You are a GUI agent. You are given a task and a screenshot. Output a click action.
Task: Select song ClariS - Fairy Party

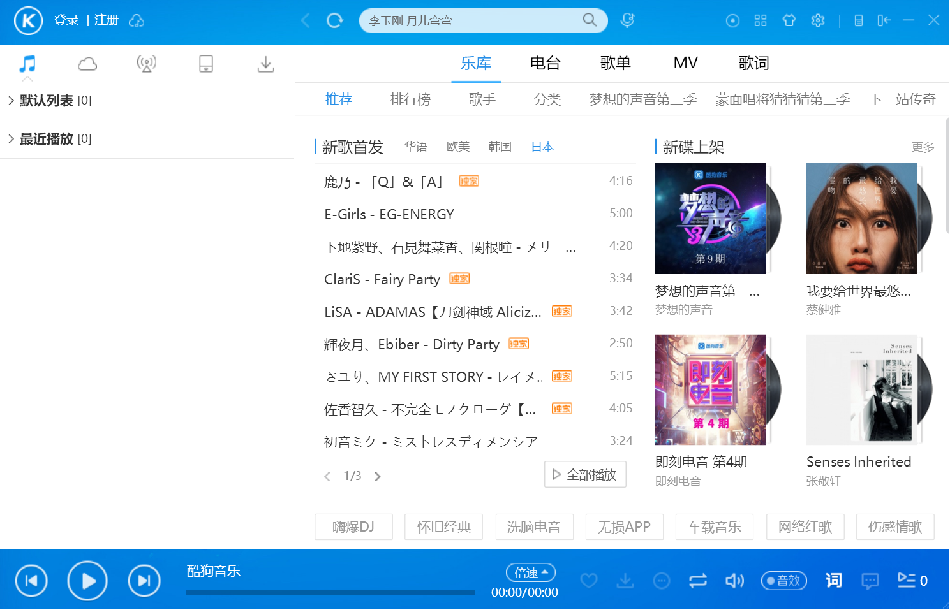coord(382,279)
